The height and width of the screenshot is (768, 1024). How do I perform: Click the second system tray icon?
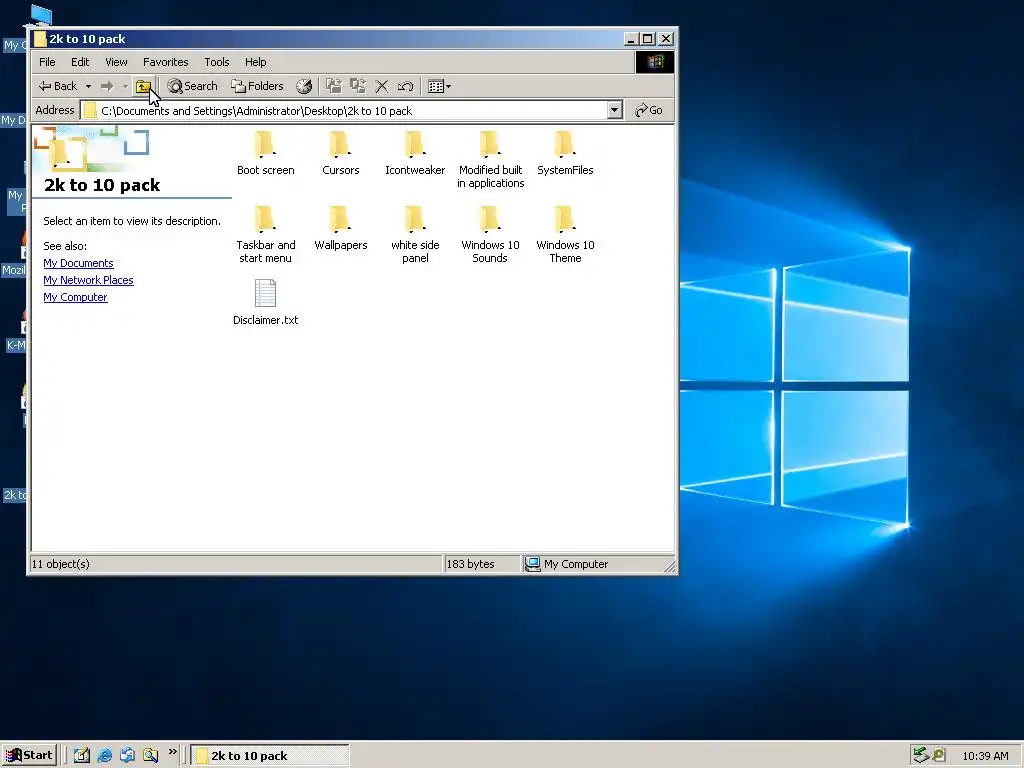(938, 755)
